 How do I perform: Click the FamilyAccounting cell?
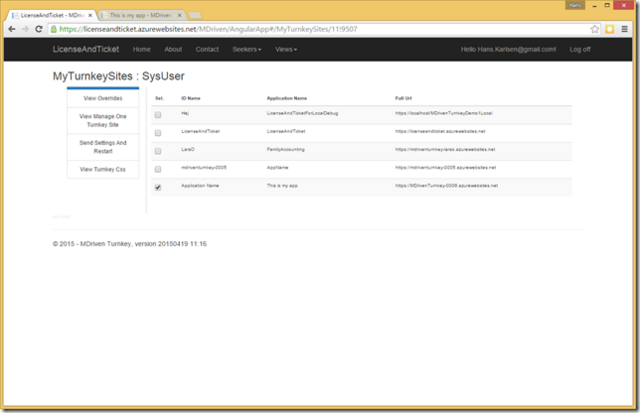point(285,149)
